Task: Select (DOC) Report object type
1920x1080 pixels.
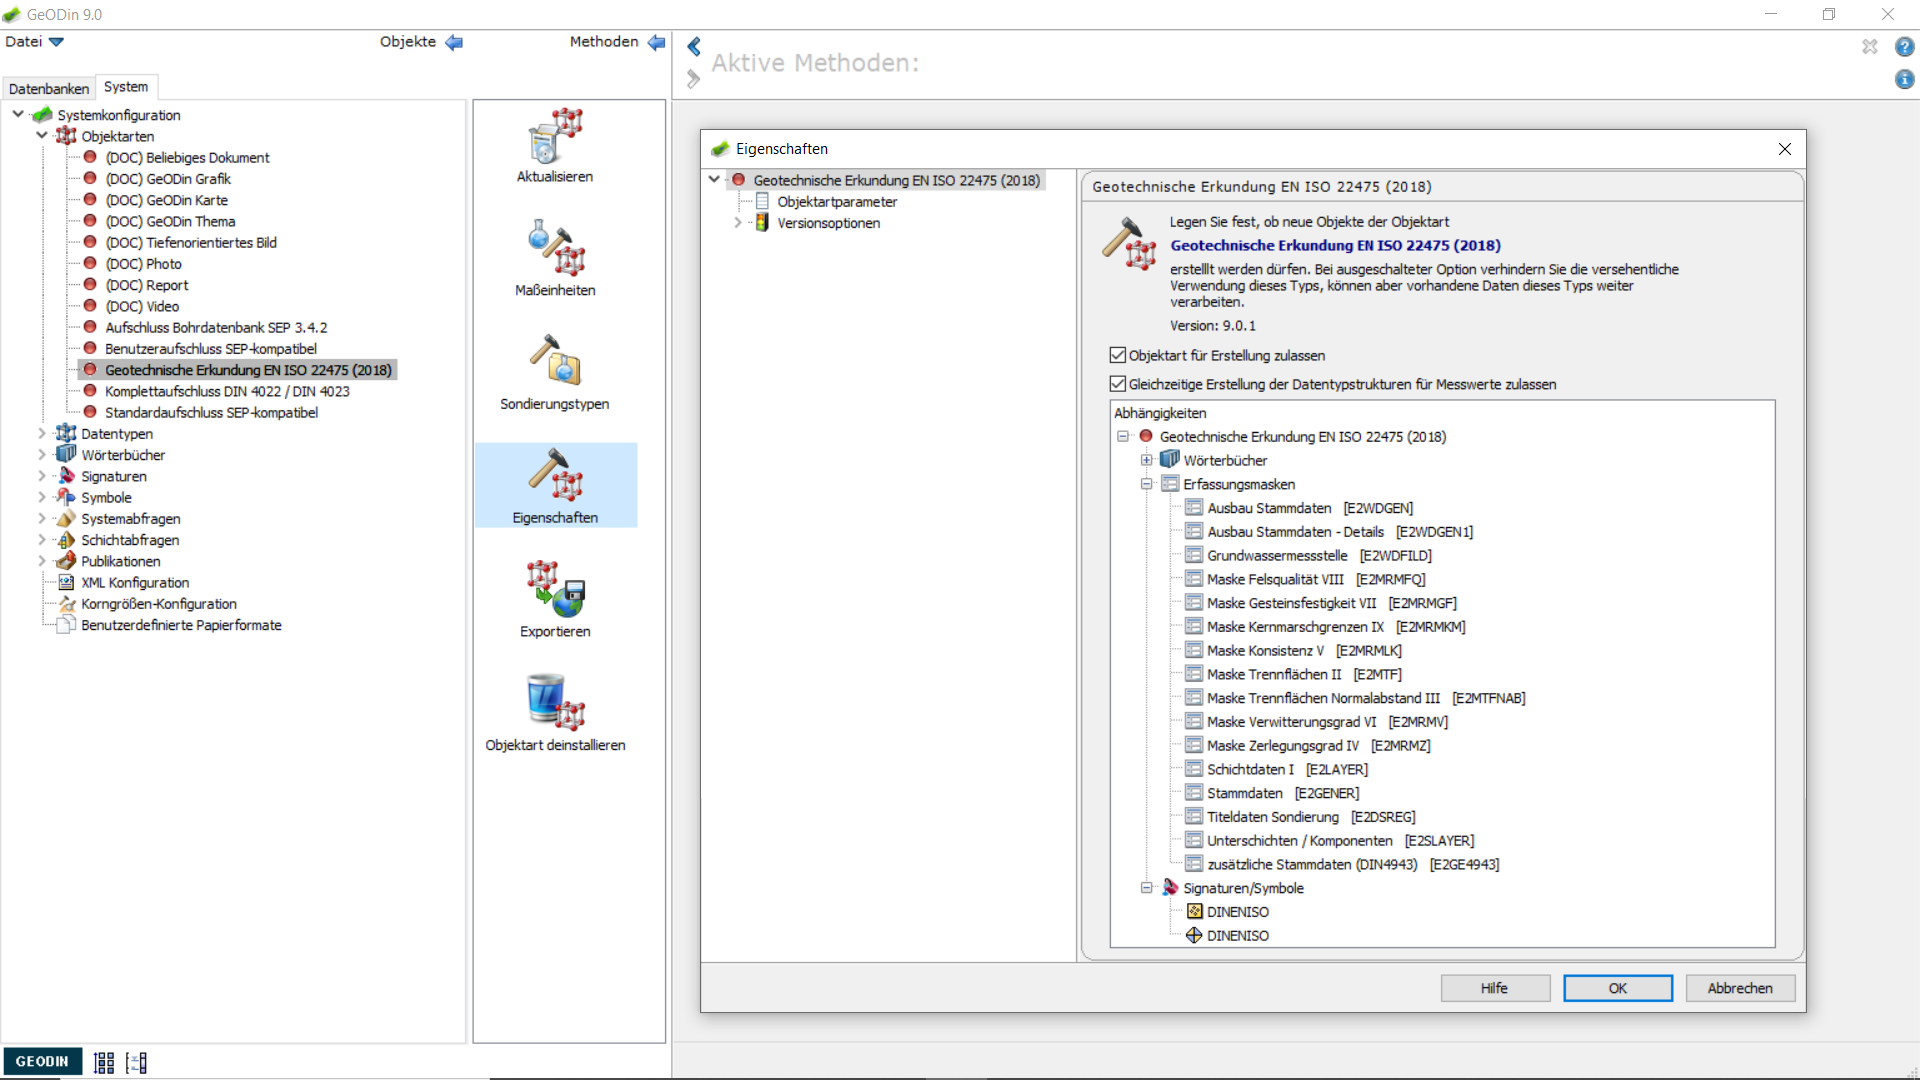Action: click(x=146, y=285)
